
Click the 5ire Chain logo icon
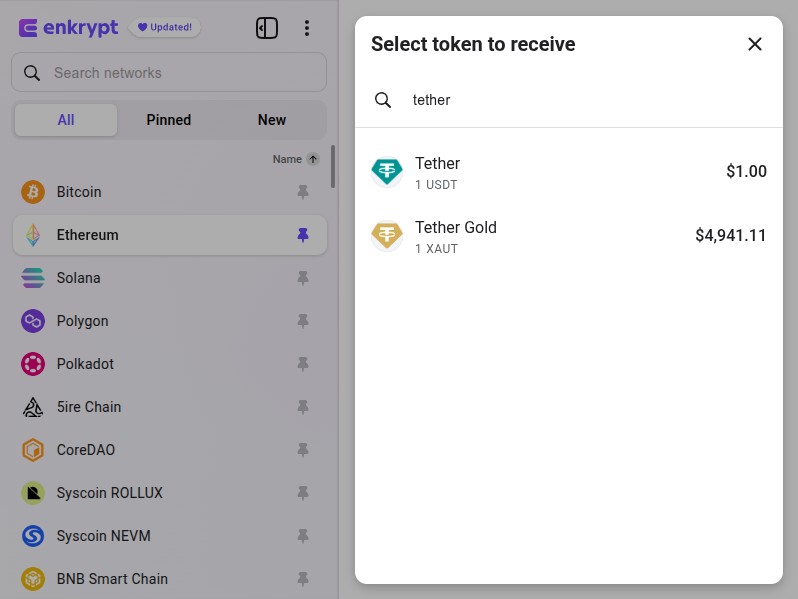33,407
